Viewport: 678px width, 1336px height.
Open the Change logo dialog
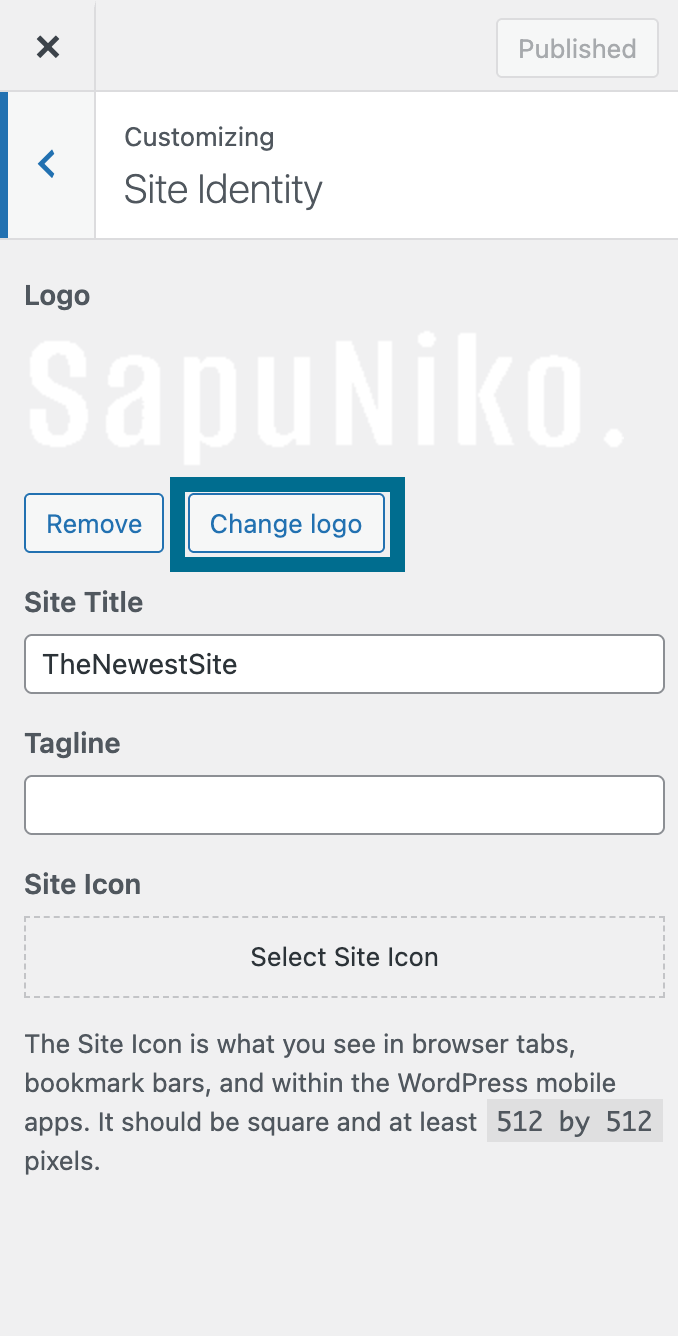286,523
